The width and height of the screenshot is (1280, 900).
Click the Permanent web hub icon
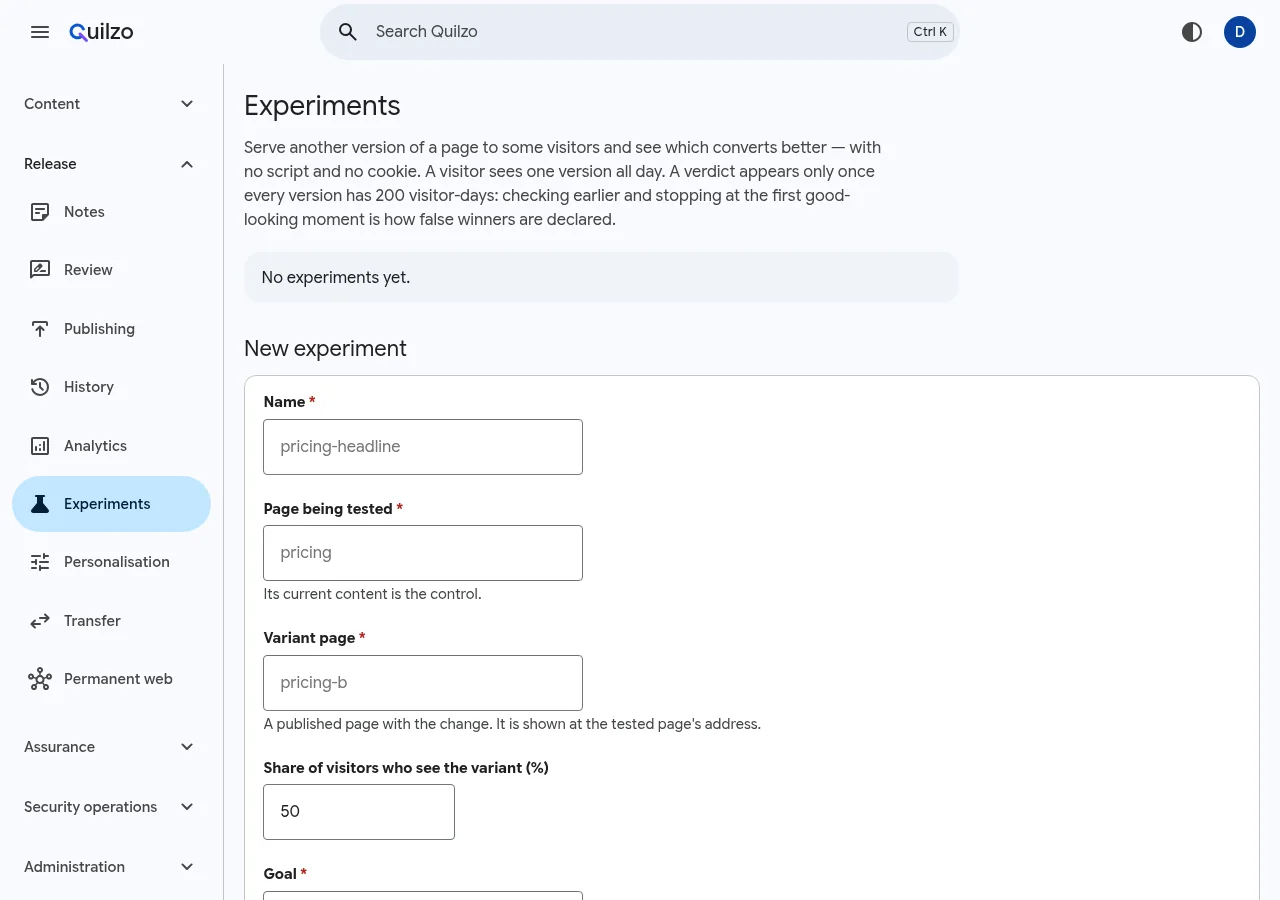[40, 679]
